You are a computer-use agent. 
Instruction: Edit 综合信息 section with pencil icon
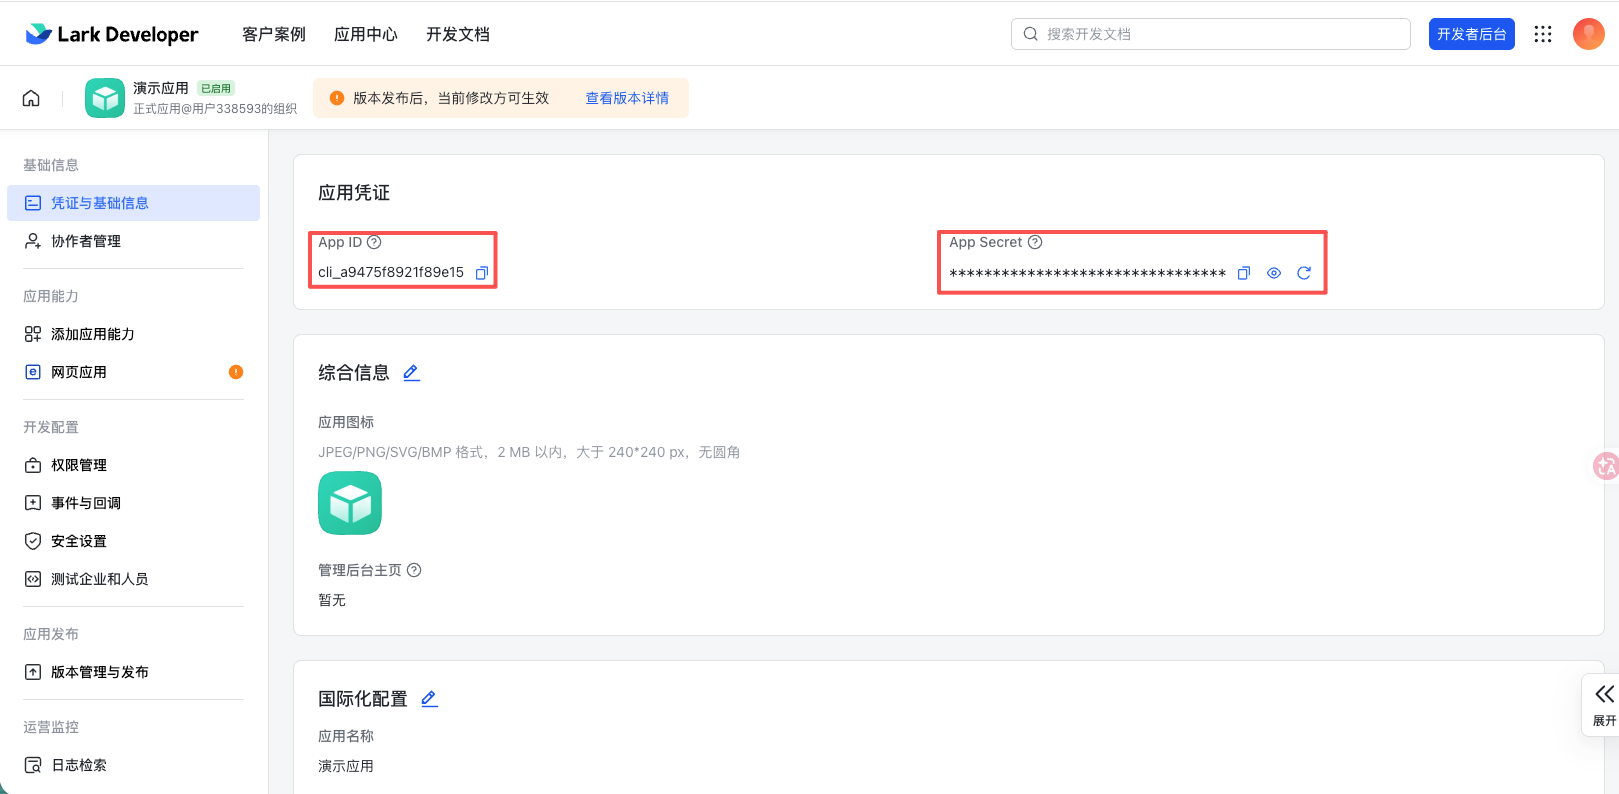[x=411, y=373]
